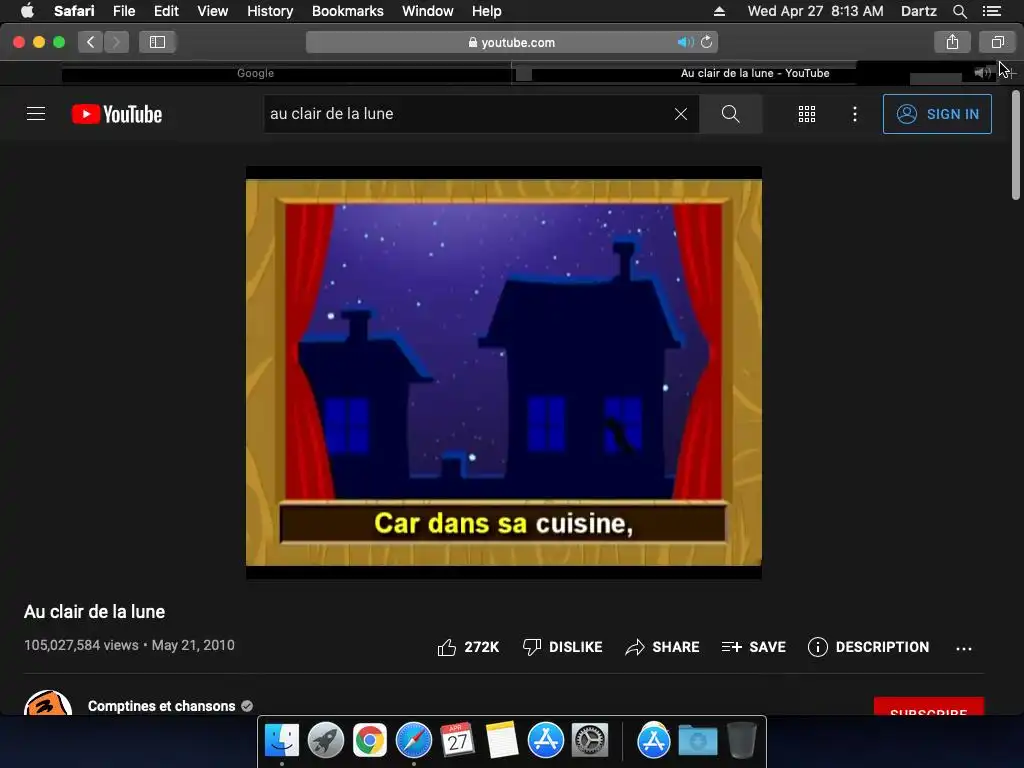Open a new tab with plus button
Screen dimensions: 1024x768
point(1010,73)
